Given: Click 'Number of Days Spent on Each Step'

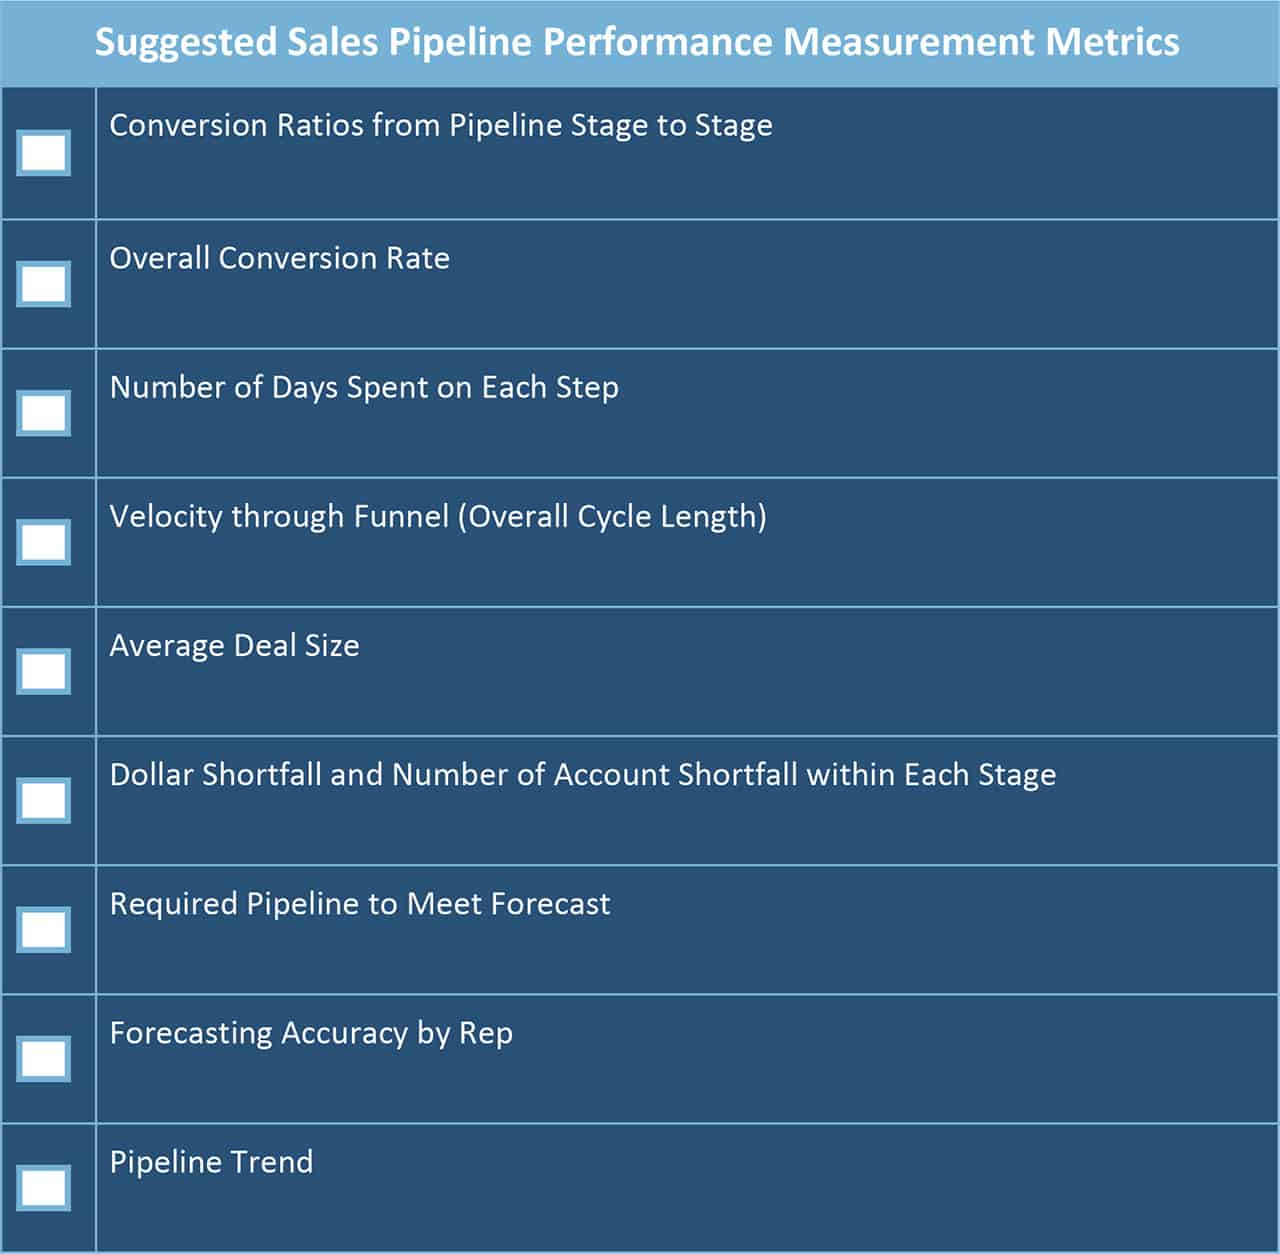Looking at the screenshot, I should [364, 387].
